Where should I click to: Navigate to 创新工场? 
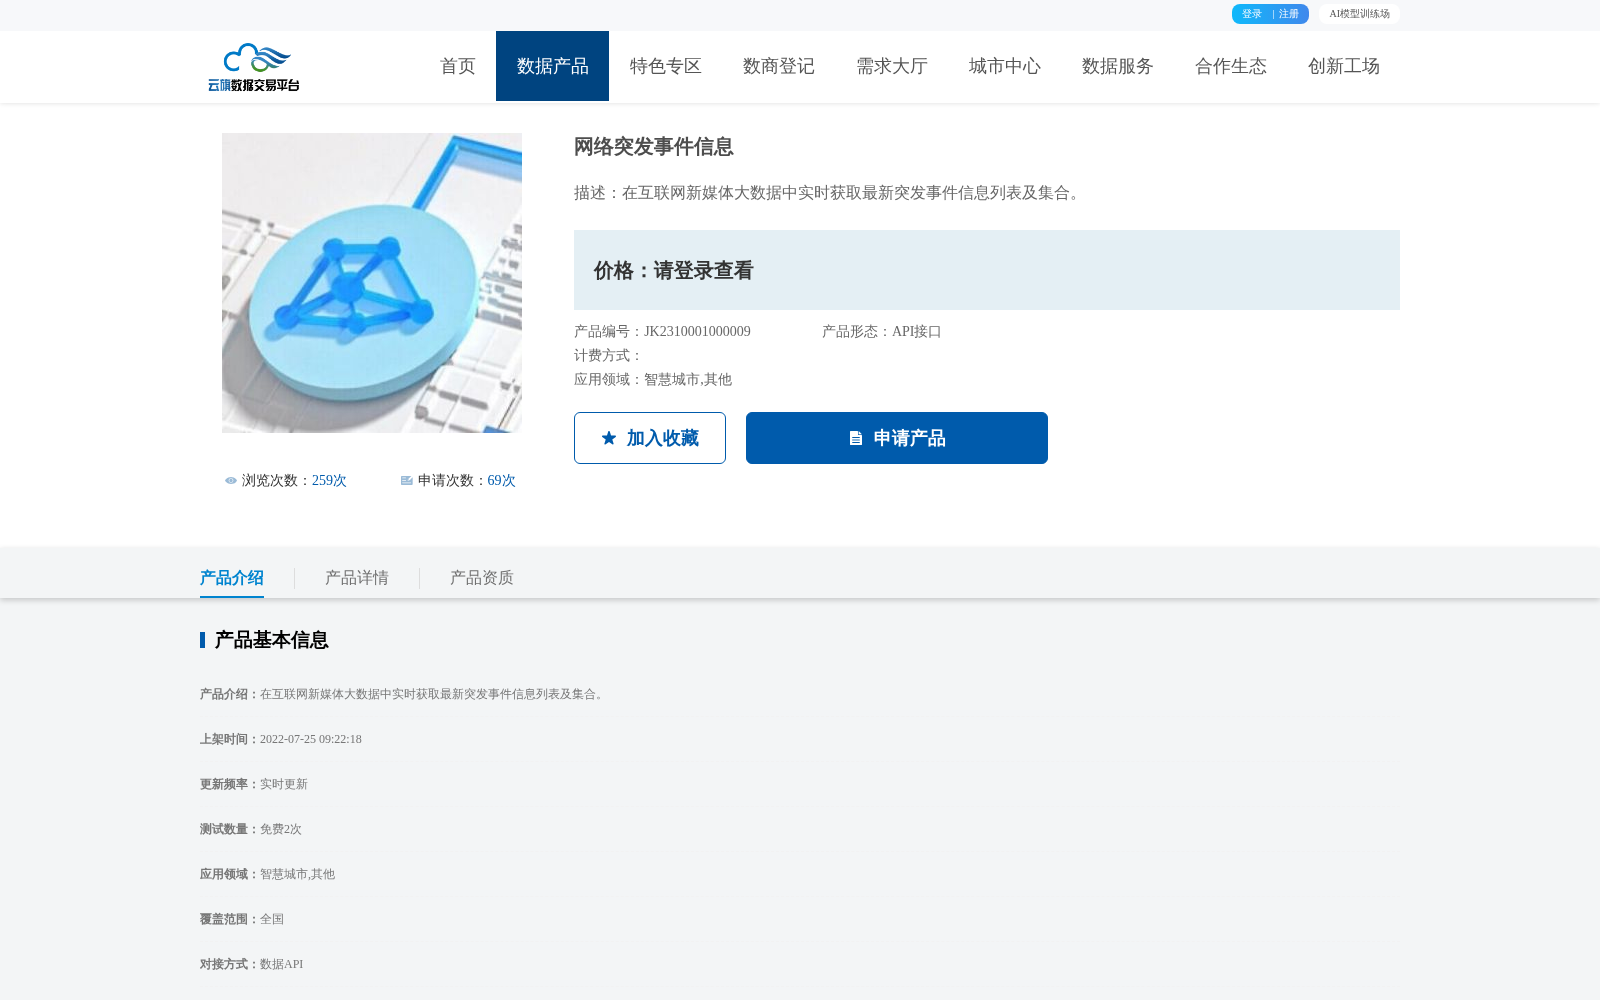(1343, 66)
